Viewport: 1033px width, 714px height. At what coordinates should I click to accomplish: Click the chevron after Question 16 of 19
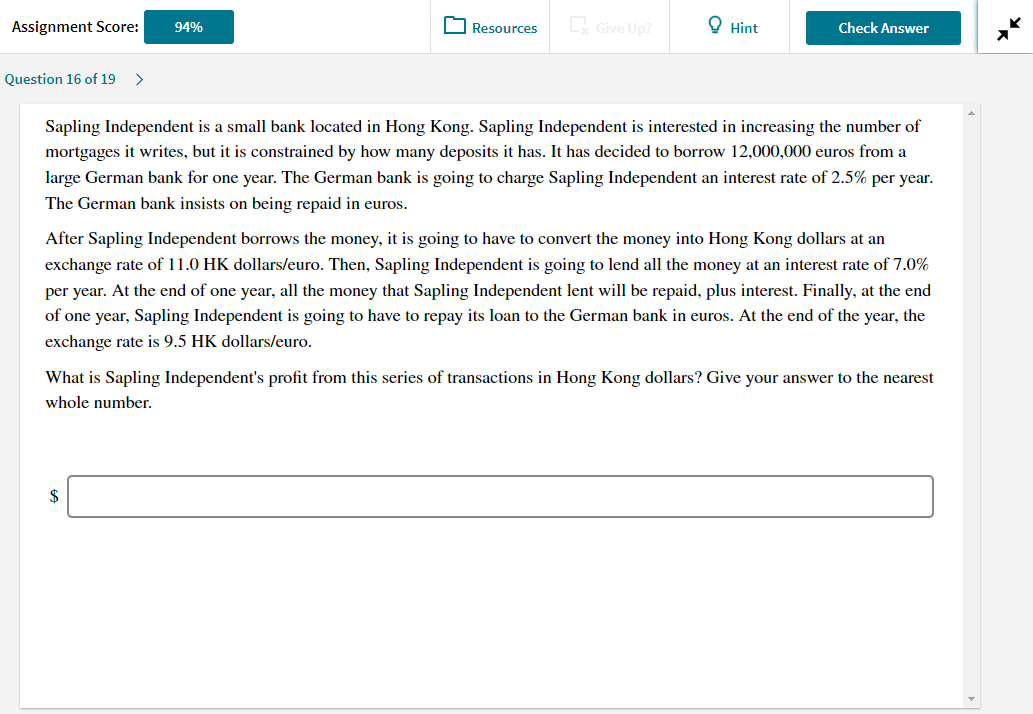tap(139, 78)
